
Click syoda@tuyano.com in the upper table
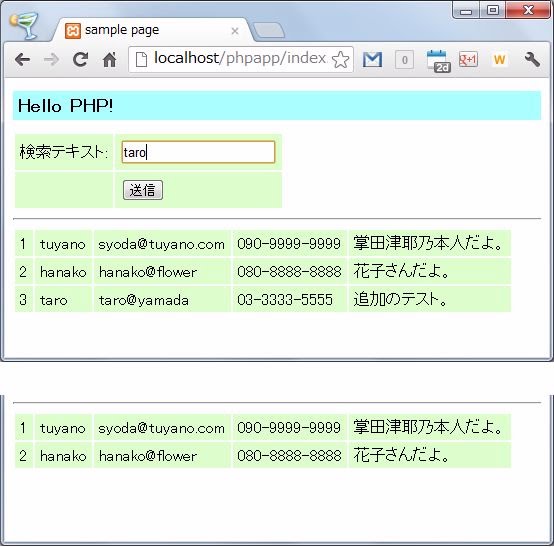point(161,244)
